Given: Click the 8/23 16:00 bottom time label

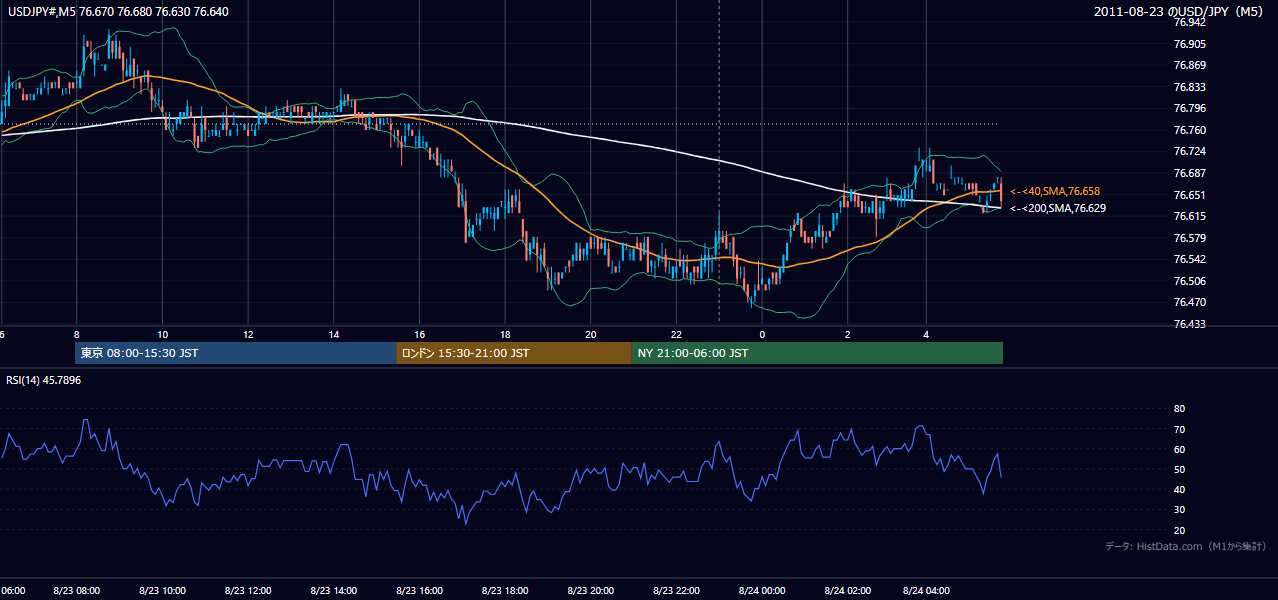Looking at the screenshot, I should [x=419, y=590].
